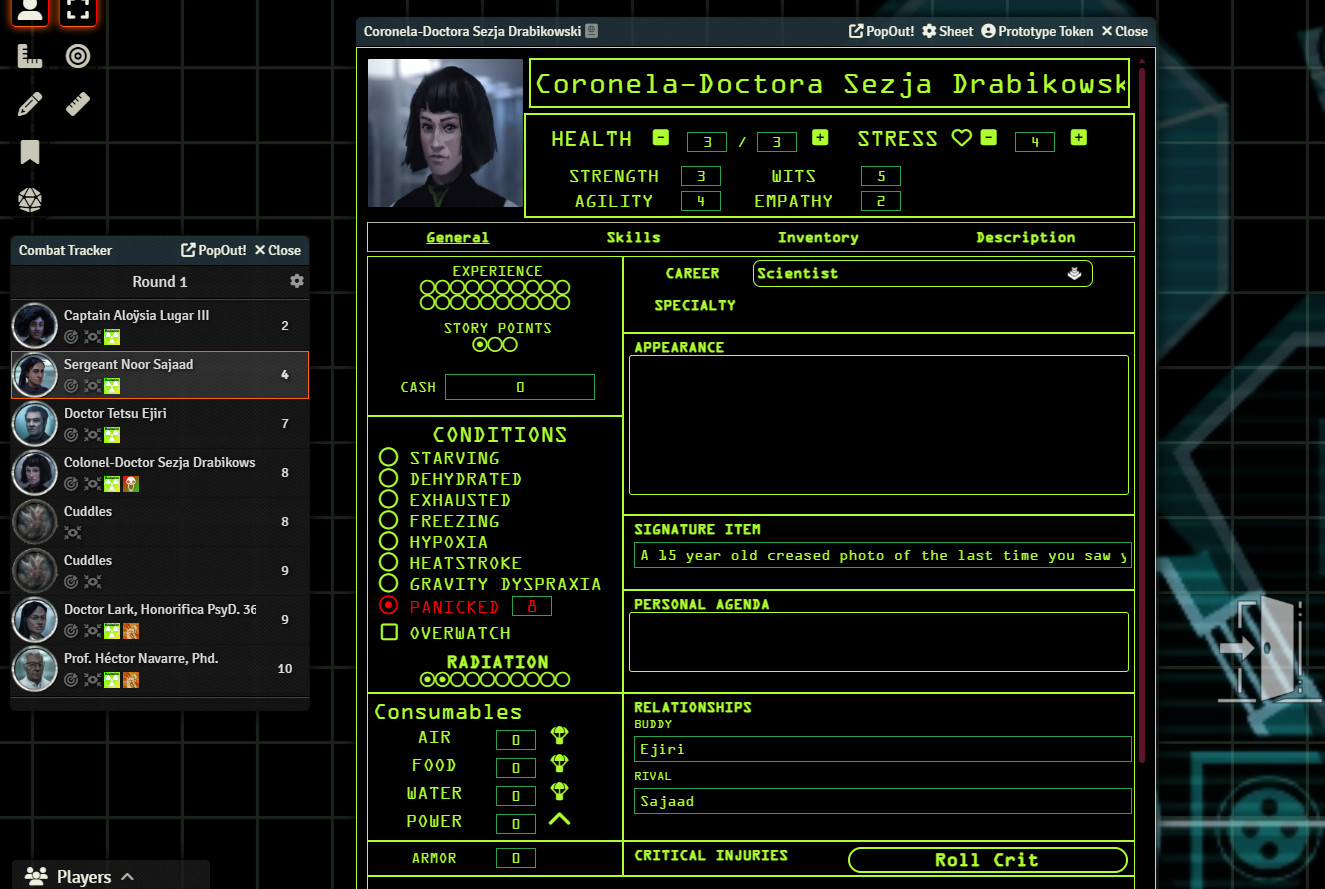Switch to the General tab

pos(458,237)
